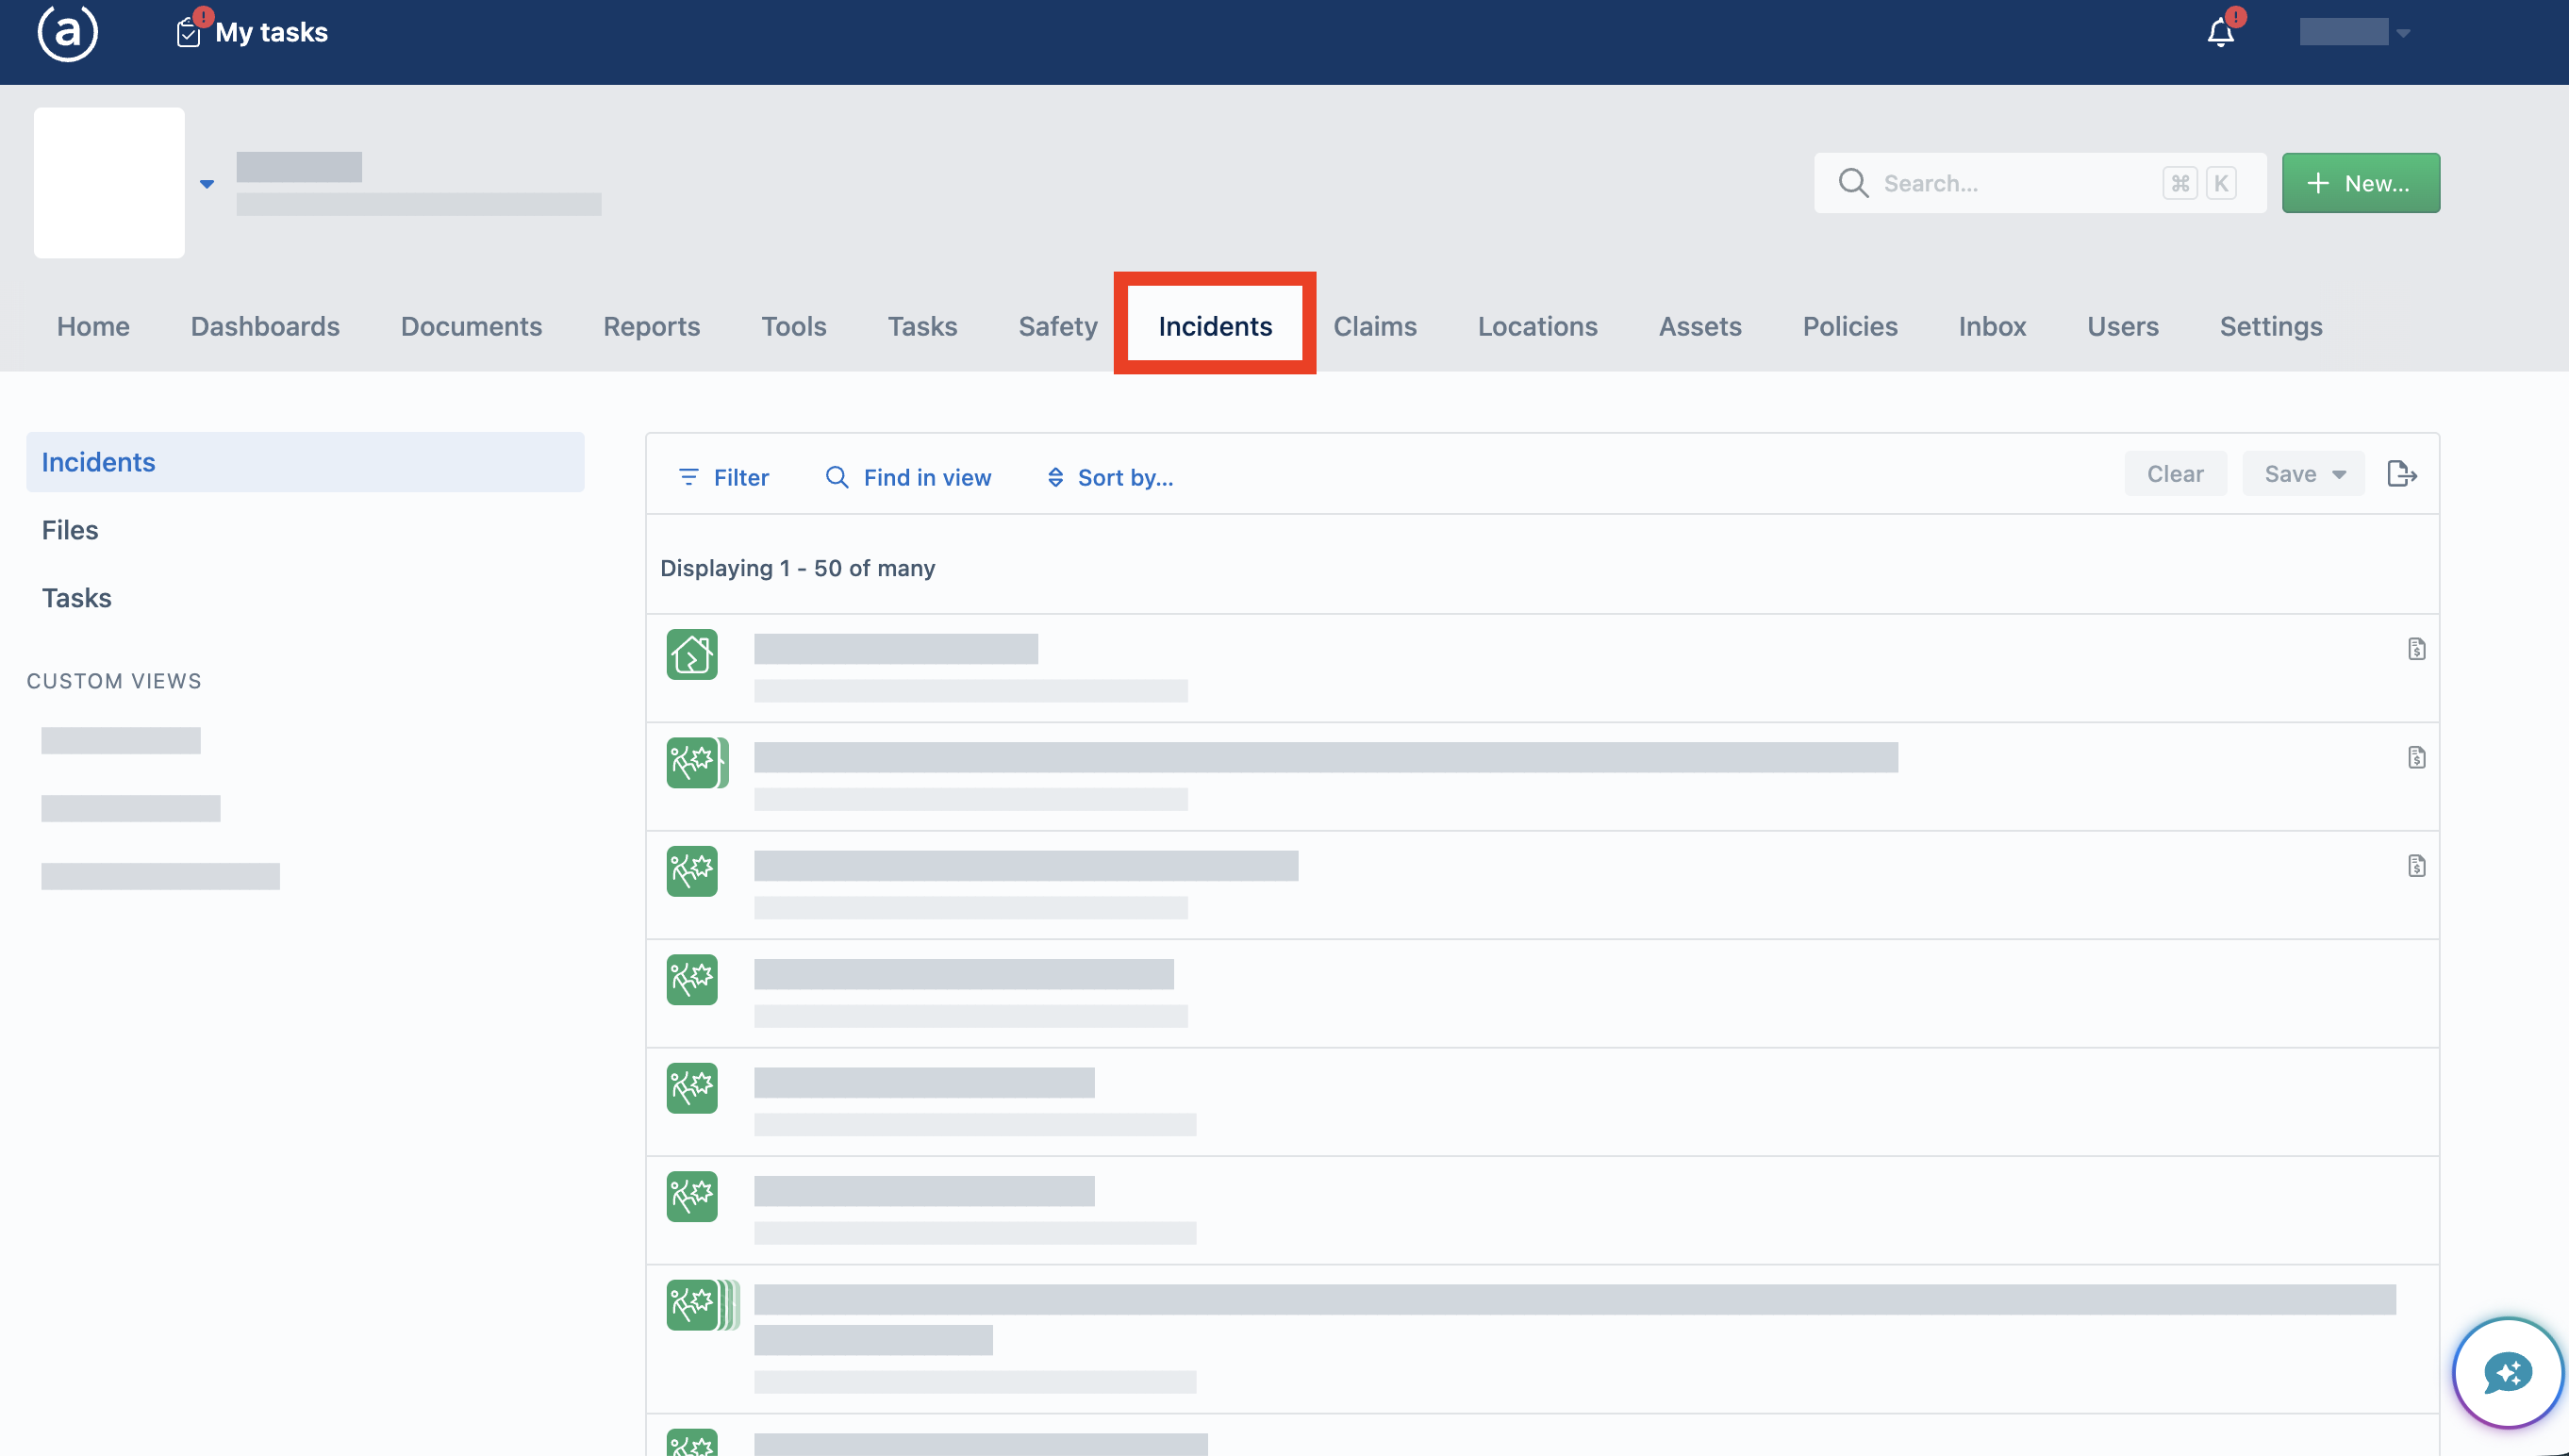Expand the organization switcher arrow
The image size is (2569, 1456).
point(207,184)
